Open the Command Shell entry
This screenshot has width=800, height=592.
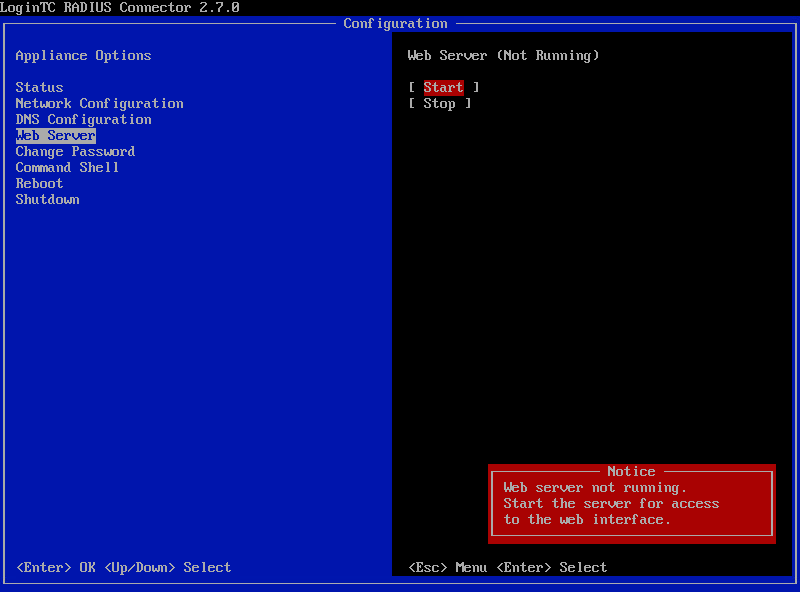tap(67, 167)
